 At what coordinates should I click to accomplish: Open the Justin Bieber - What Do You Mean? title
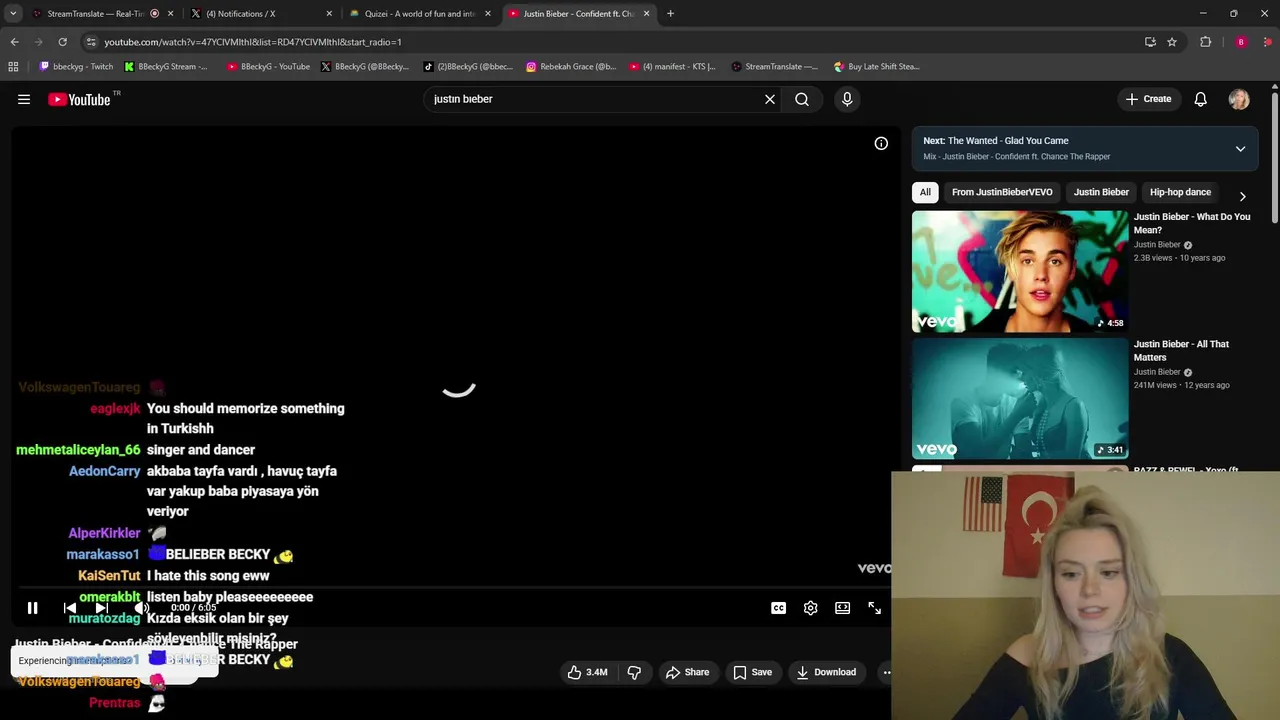tap(1192, 223)
